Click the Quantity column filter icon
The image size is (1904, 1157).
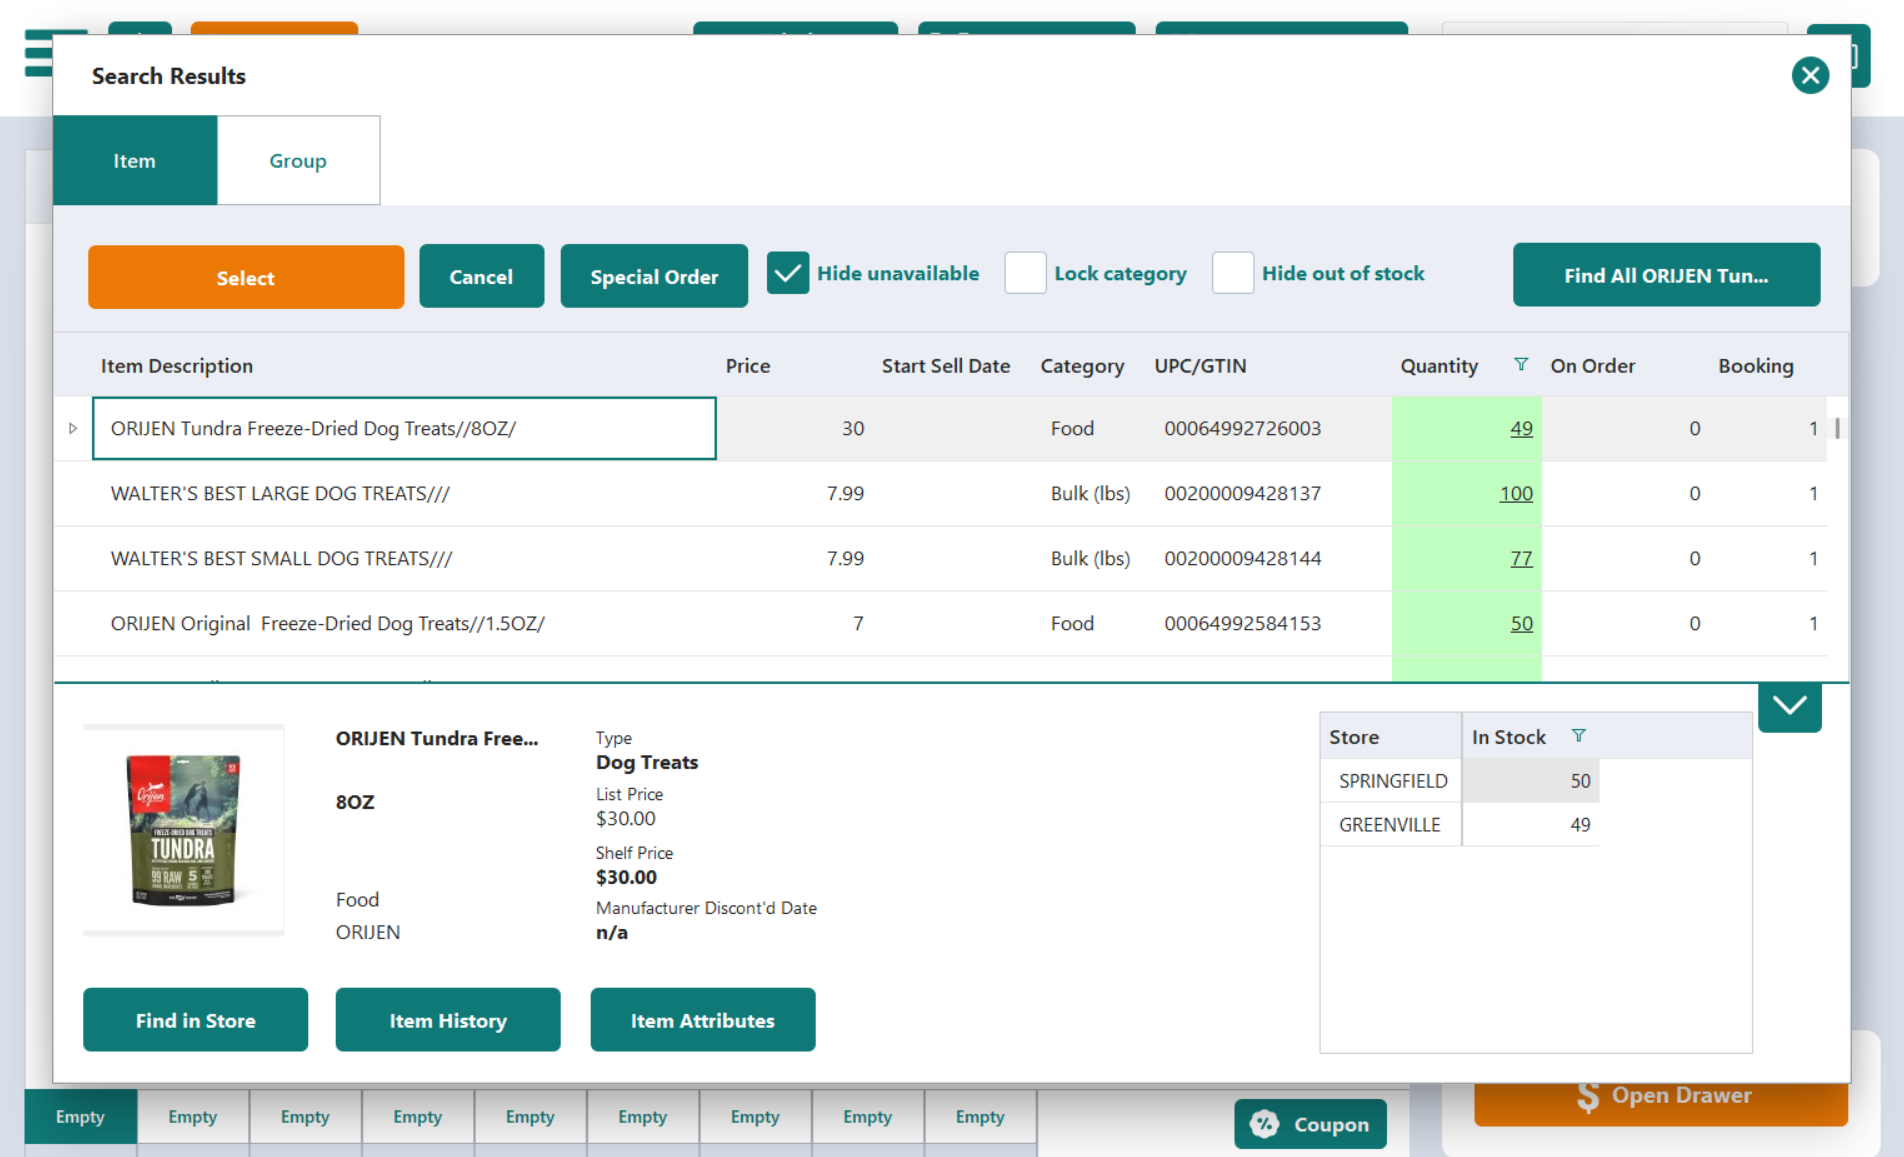click(1521, 365)
